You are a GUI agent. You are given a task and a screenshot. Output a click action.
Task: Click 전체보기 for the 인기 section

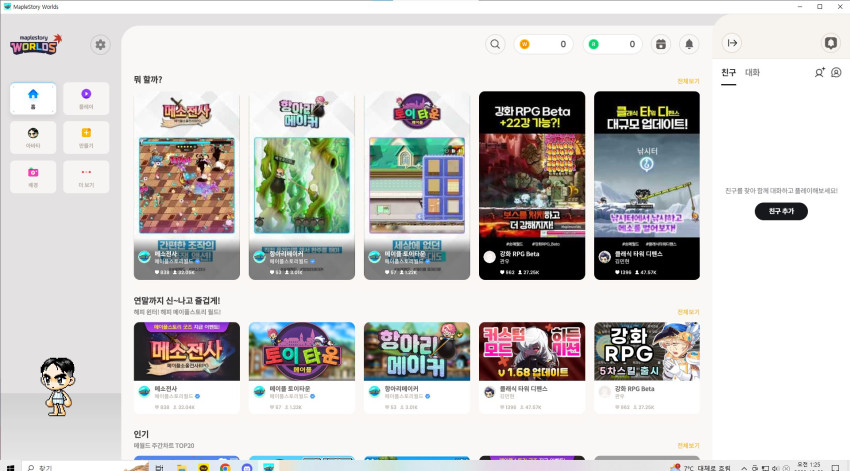point(688,446)
